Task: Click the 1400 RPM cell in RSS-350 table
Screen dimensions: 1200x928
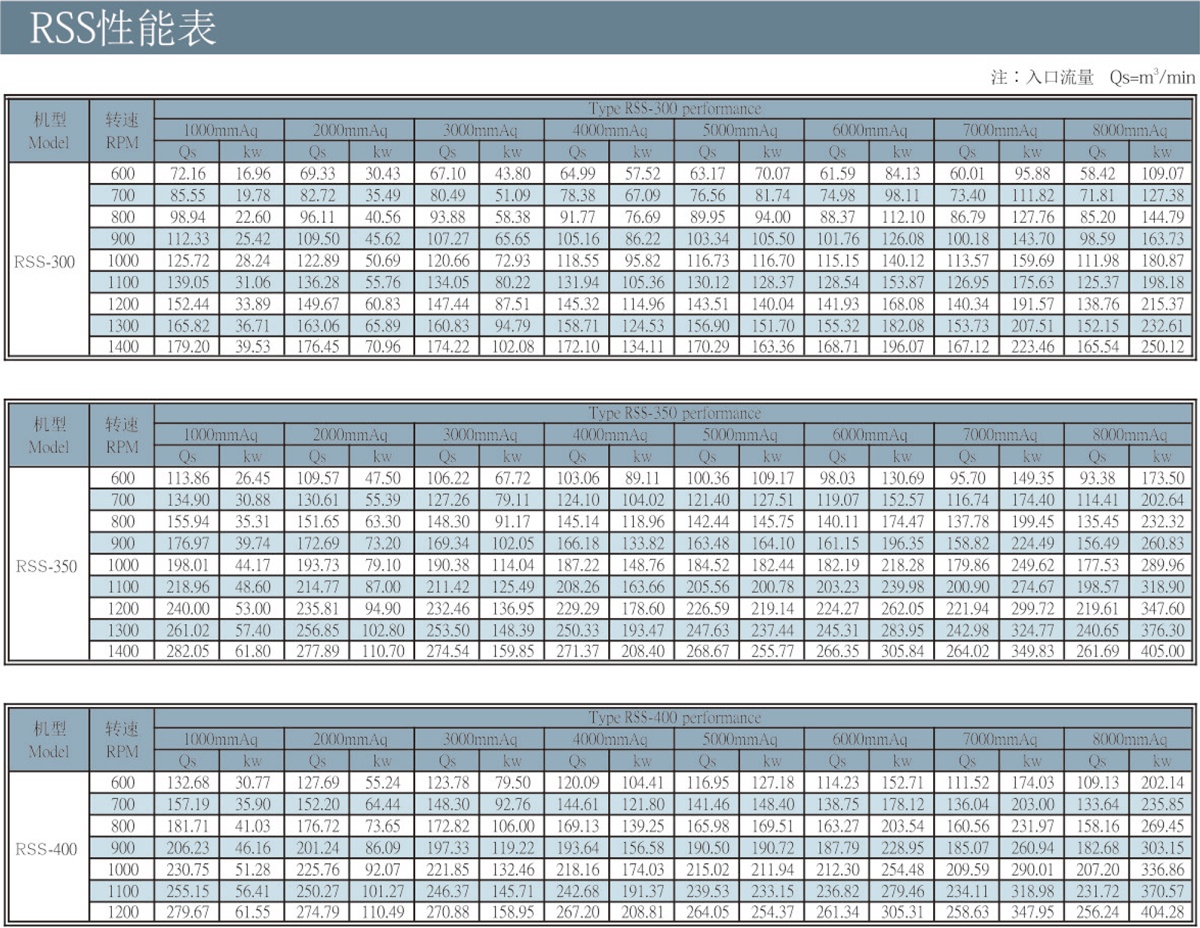Action: [x=122, y=651]
